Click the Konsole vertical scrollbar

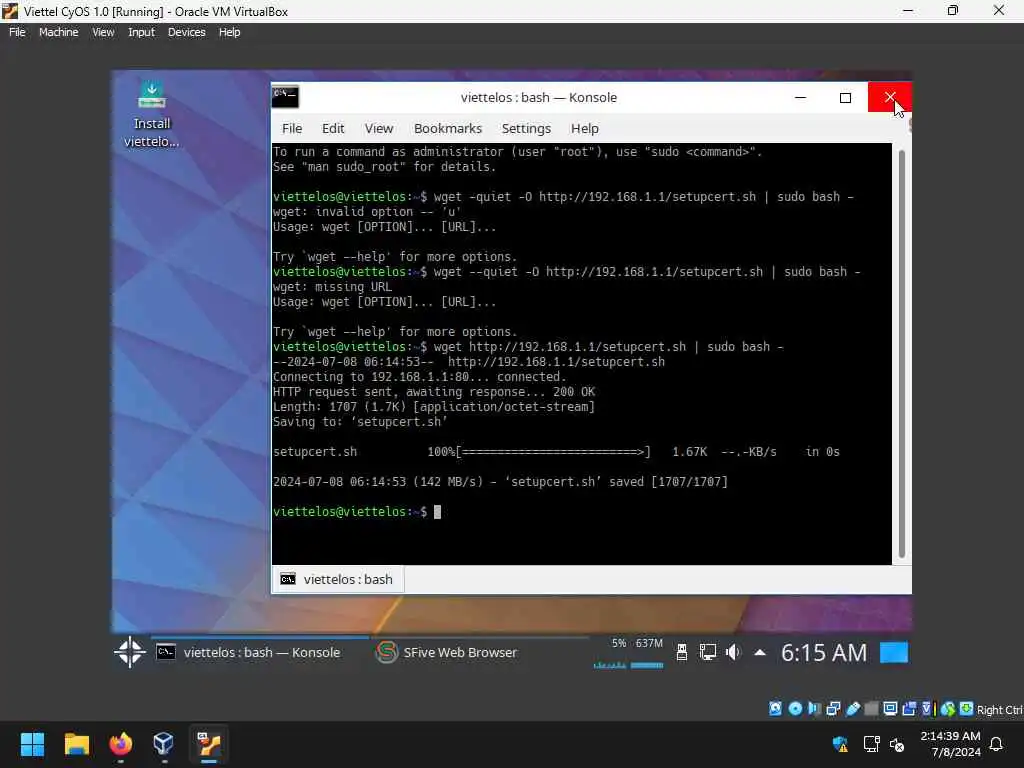pos(902,353)
